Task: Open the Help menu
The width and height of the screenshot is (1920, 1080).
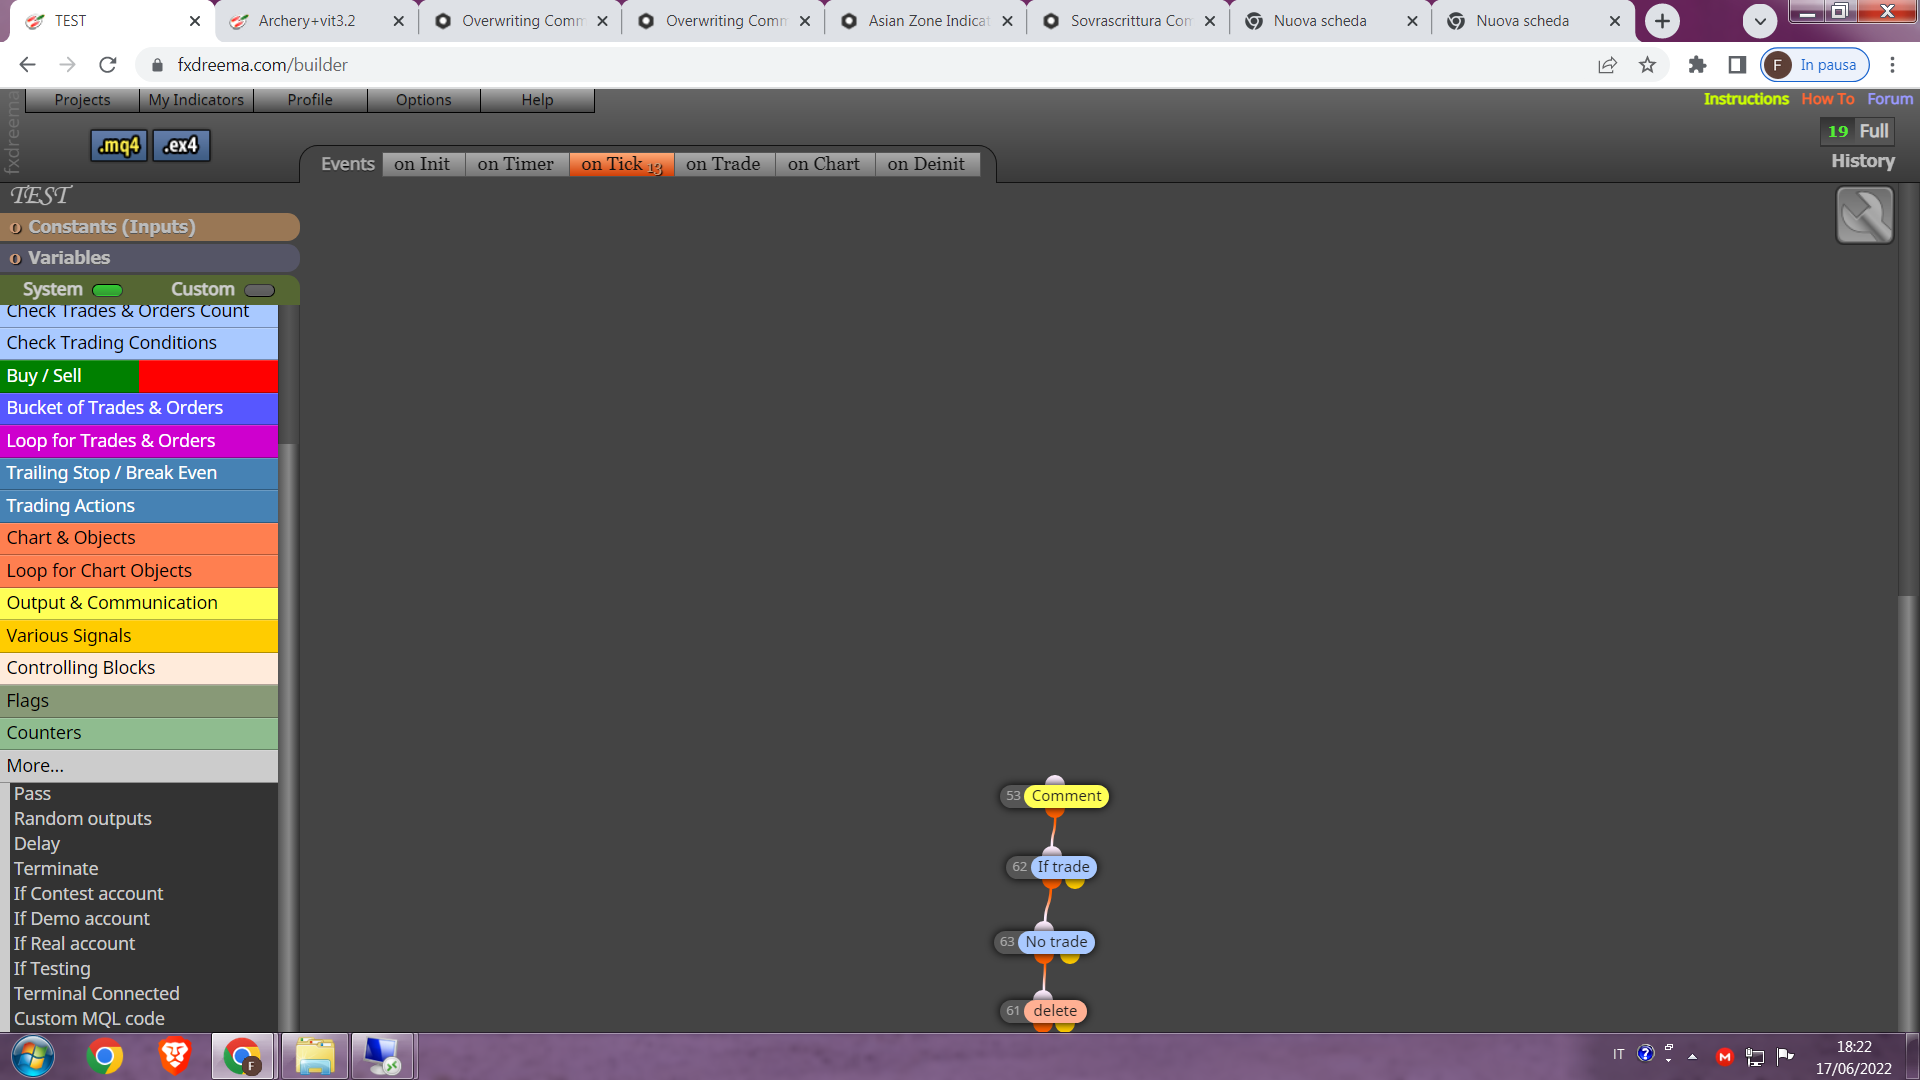Action: [x=537, y=100]
